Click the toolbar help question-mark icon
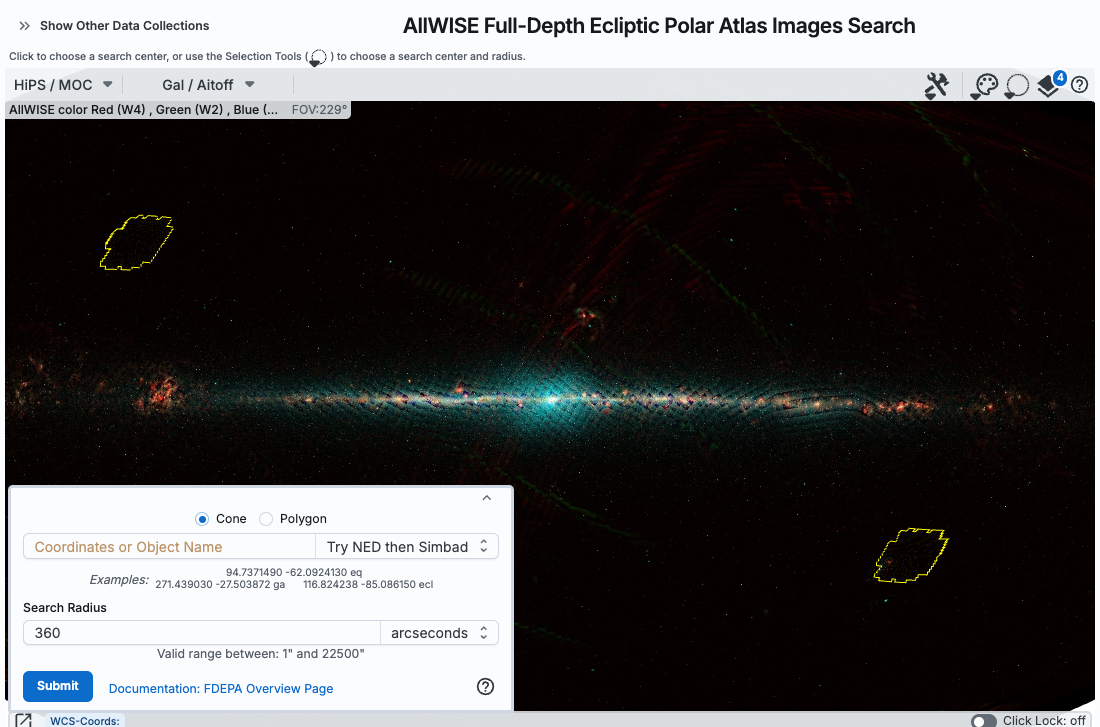This screenshot has height=727, width=1100. pos(1080,86)
